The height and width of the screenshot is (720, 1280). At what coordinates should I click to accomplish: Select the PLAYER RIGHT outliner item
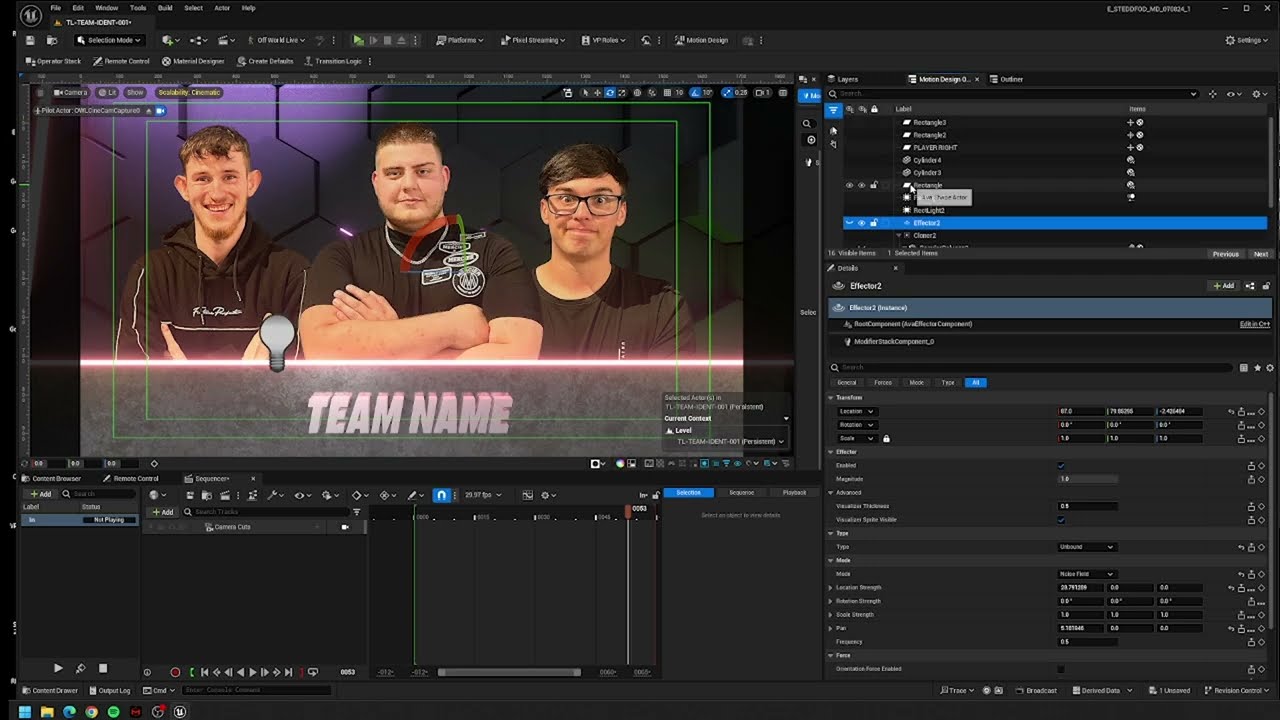(935, 148)
